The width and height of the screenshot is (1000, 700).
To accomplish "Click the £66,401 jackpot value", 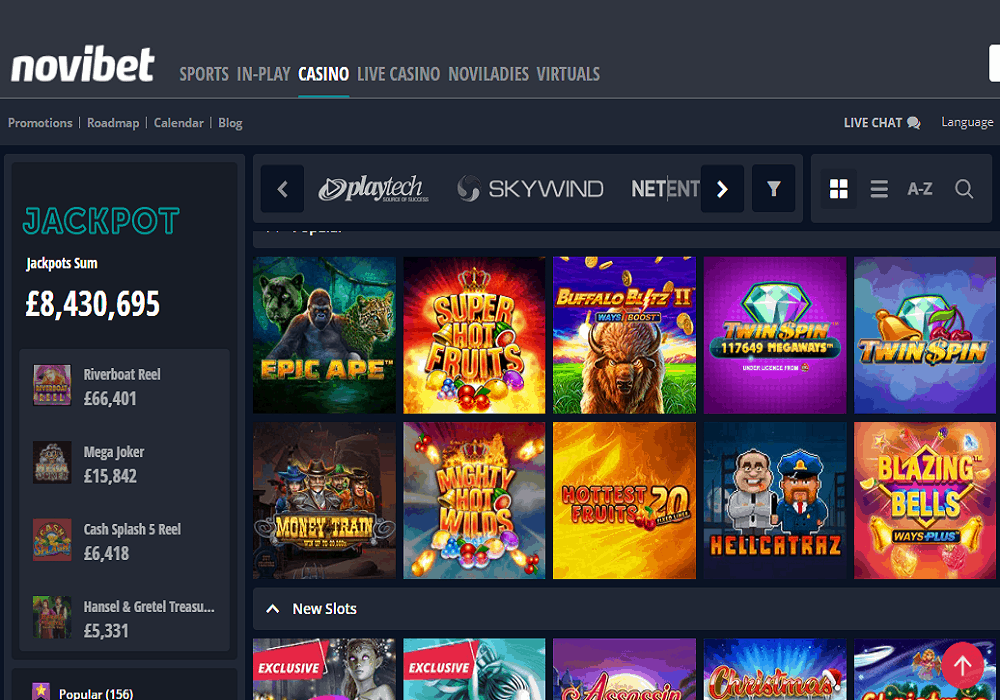I will (x=110, y=399).
